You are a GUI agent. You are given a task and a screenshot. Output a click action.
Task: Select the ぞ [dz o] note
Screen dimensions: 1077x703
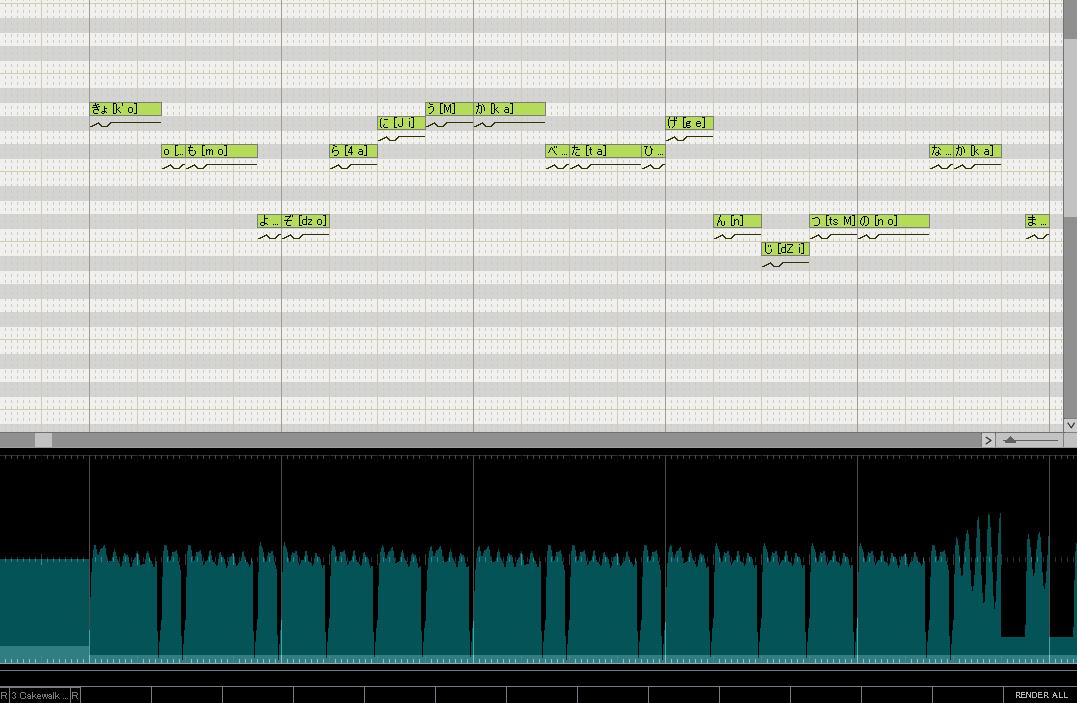tap(306, 221)
